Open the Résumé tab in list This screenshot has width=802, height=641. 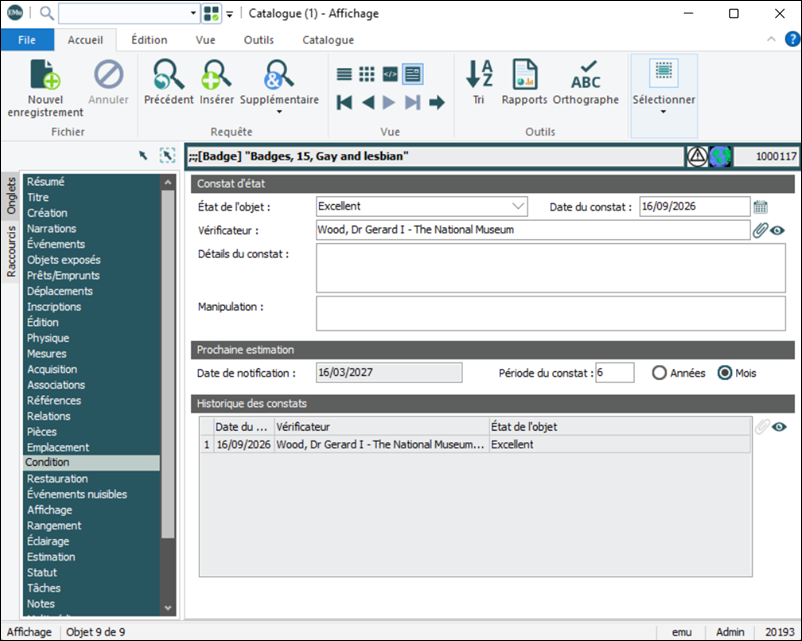(x=46, y=182)
